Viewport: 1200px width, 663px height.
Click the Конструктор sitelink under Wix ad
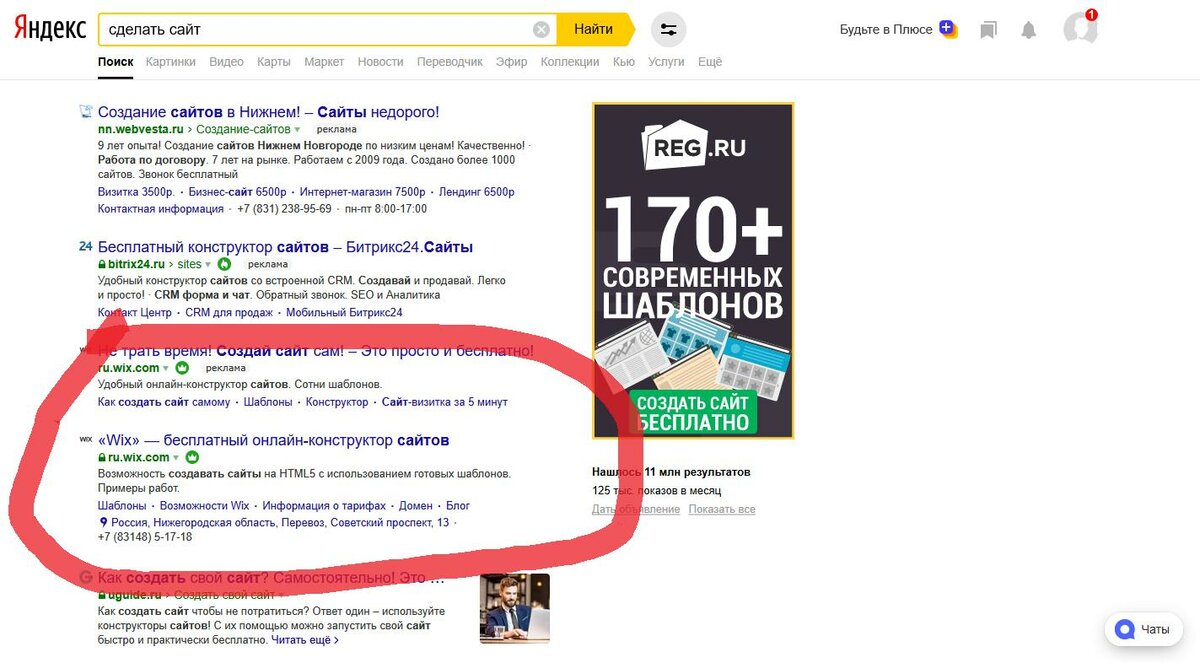337,402
